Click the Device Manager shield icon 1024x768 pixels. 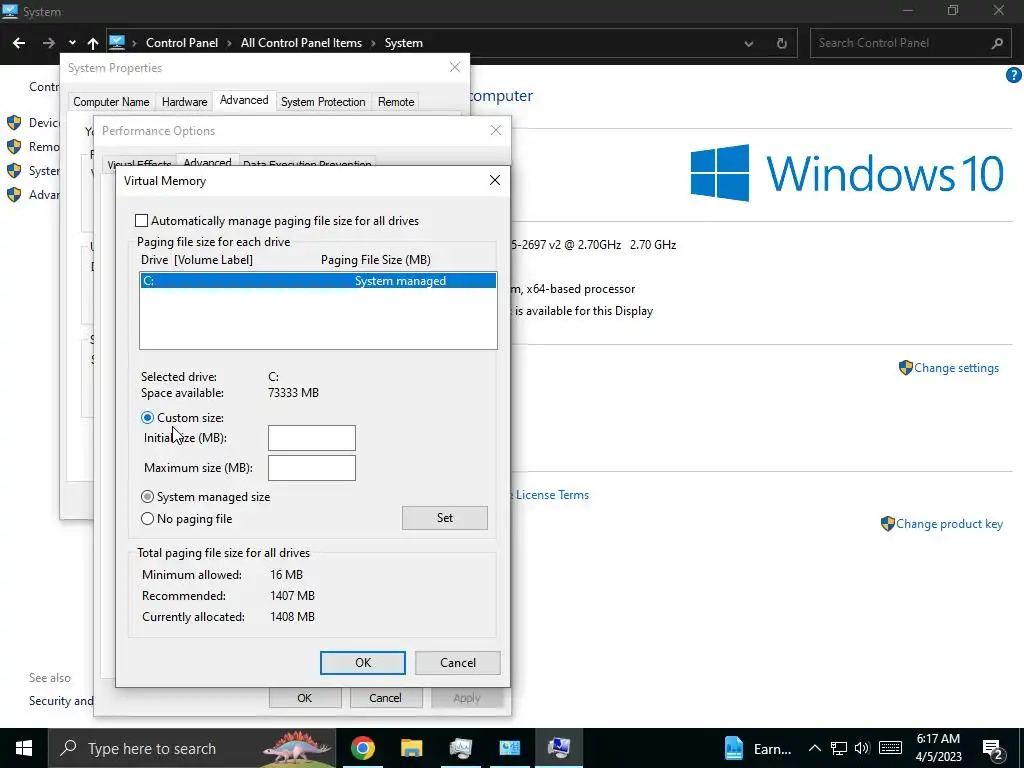[x=14, y=123]
